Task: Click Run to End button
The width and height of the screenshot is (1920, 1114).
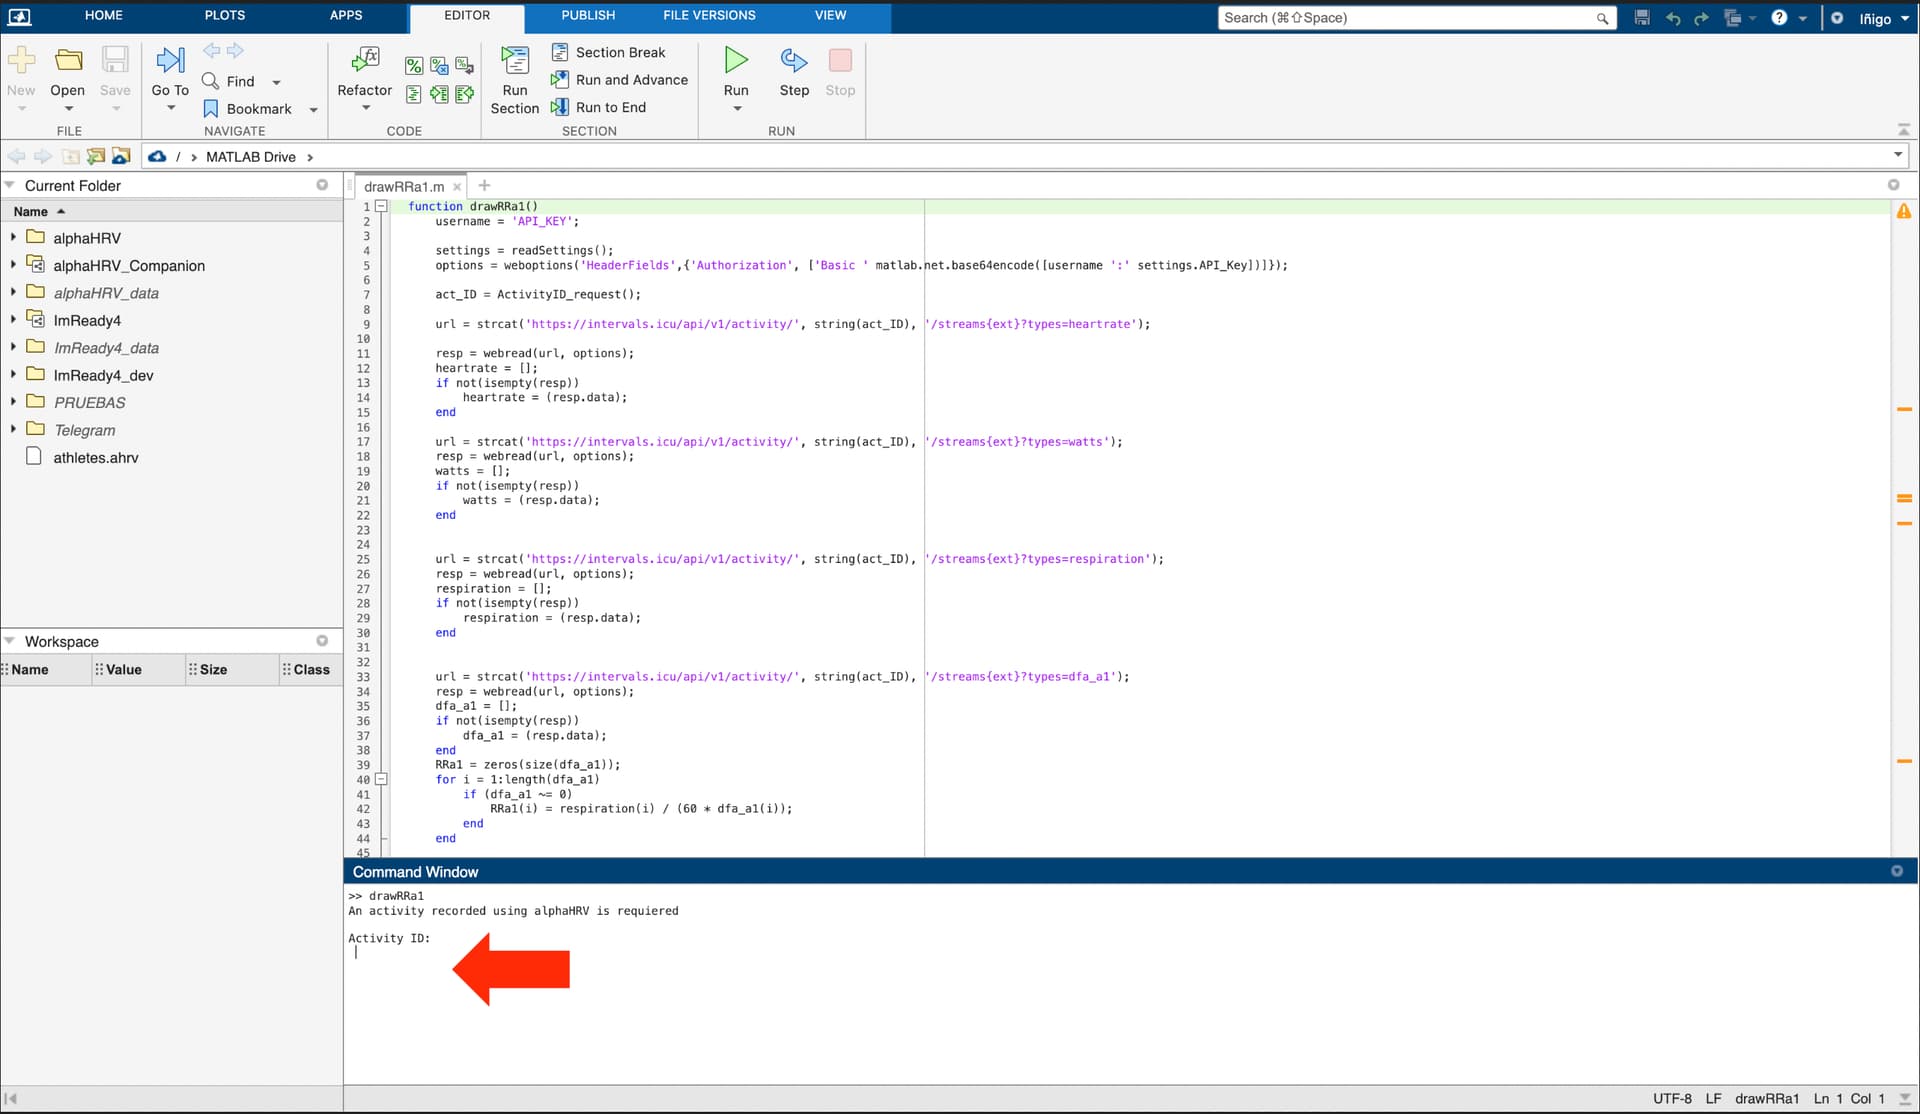Action: click(x=598, y=107)
